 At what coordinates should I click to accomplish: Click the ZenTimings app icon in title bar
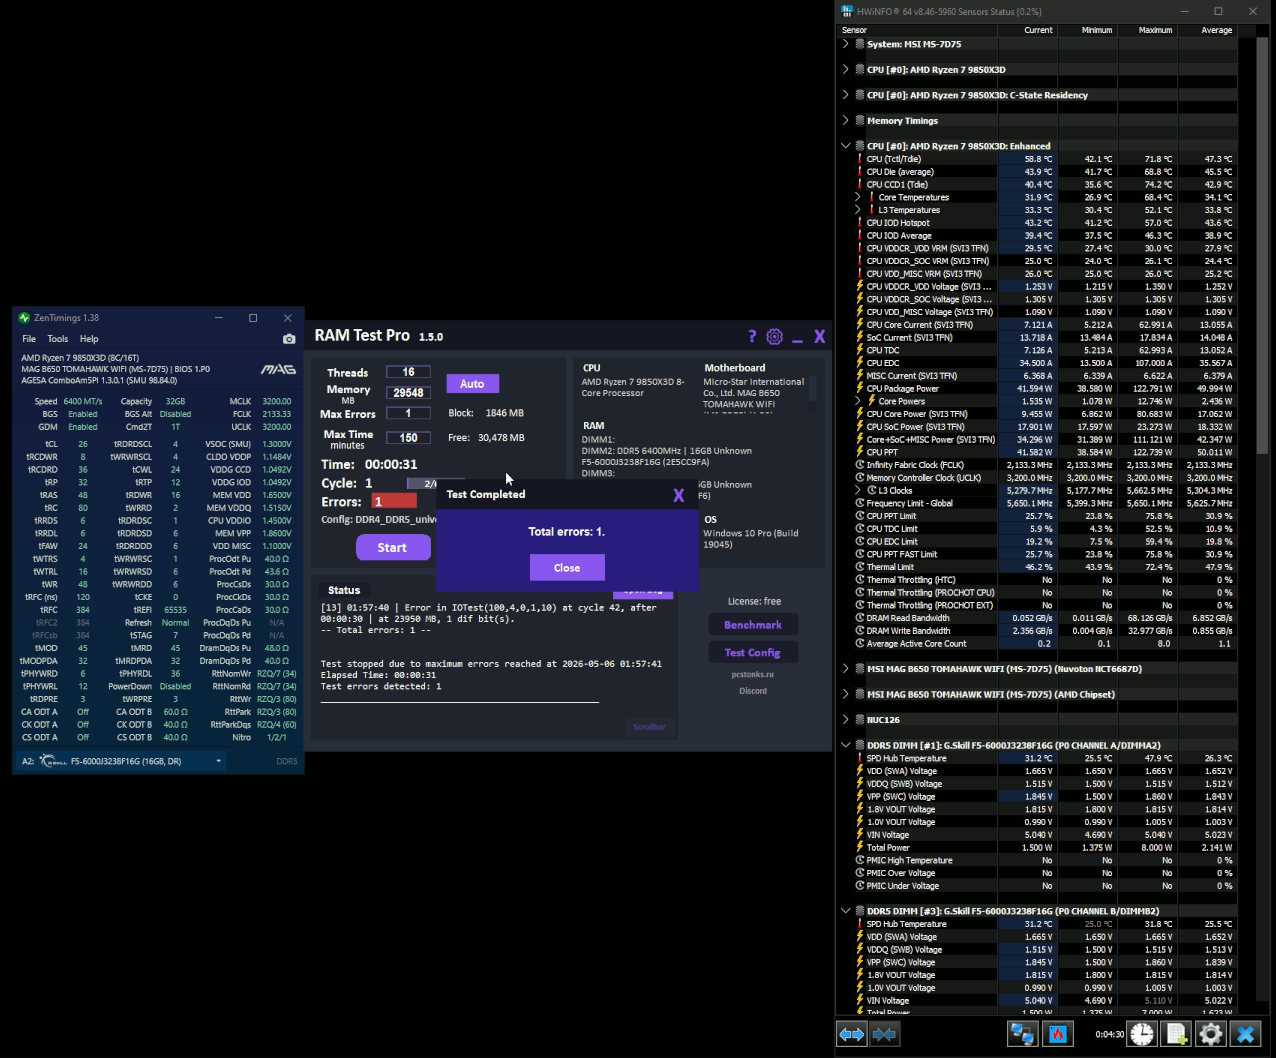point(24,318)
